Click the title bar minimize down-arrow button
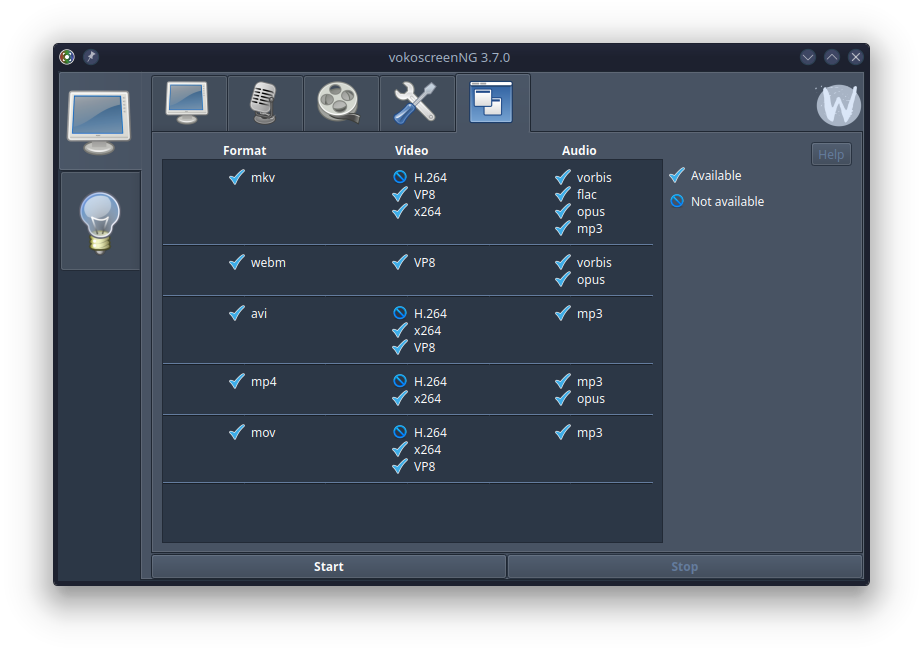Screen dimensions: 923x652 point(808,57)
